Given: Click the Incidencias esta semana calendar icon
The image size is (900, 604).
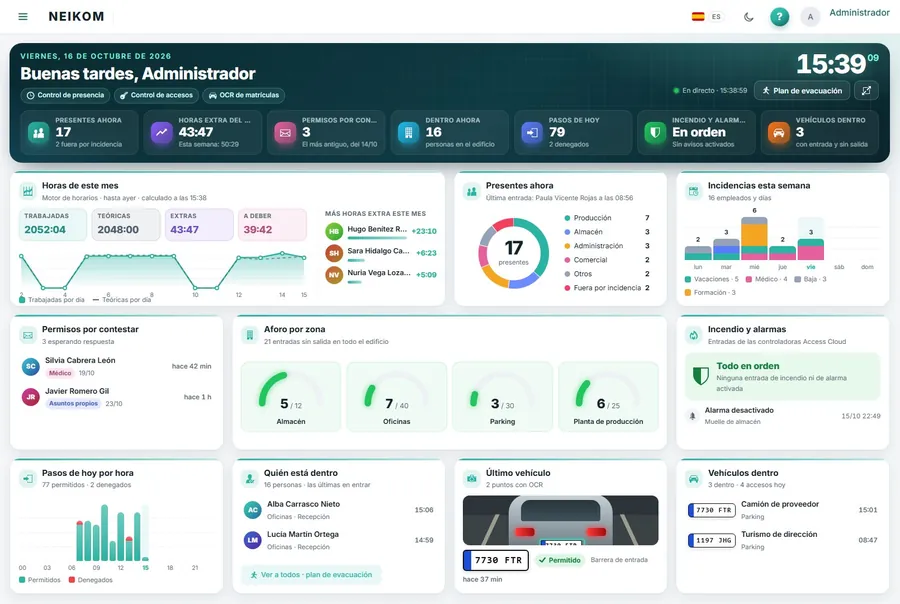Looking at the screenshot, I should [x=693, y=191].
